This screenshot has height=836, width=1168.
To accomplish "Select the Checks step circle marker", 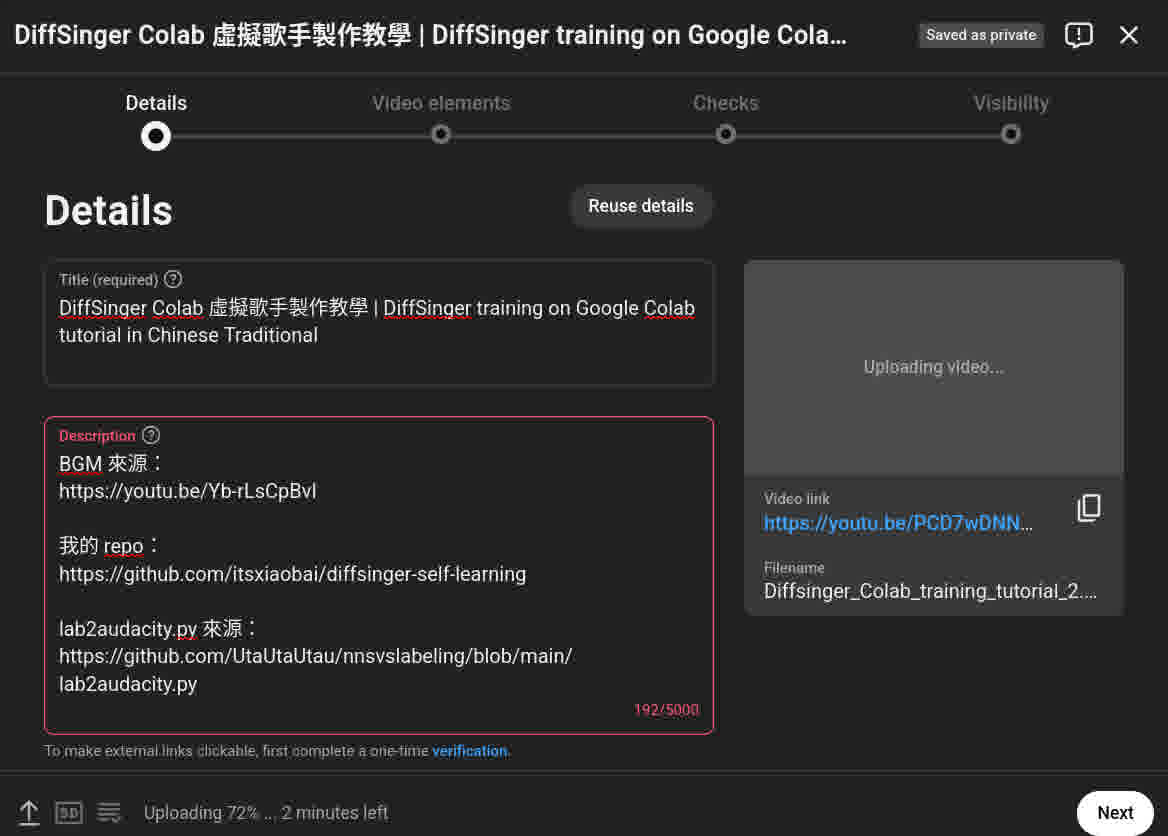I will (726, 135).
